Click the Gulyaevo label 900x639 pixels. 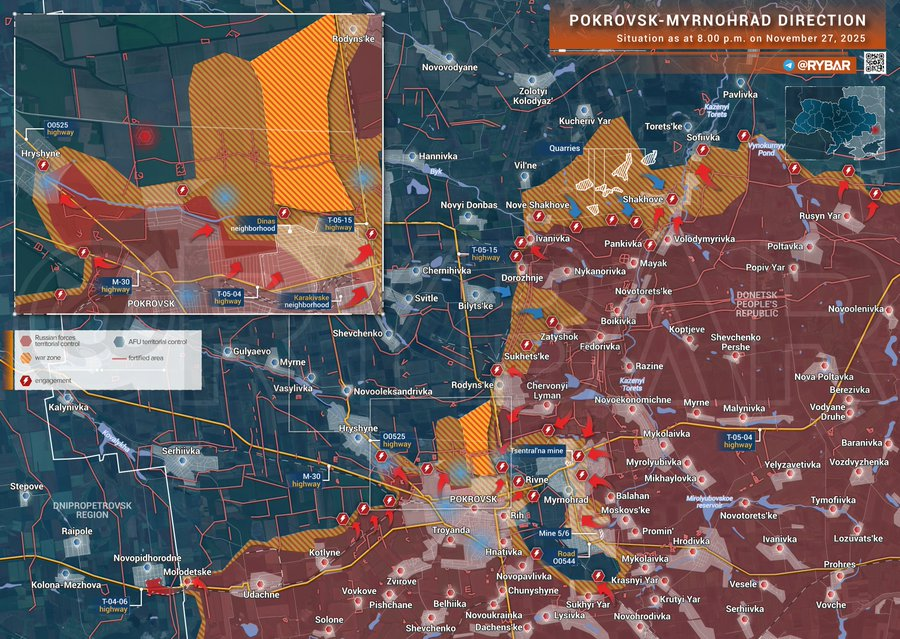[x=251, y=351]
